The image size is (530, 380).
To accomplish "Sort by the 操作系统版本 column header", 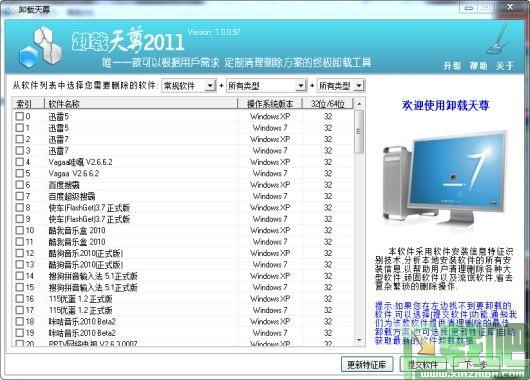I will [x=270, y=104].
